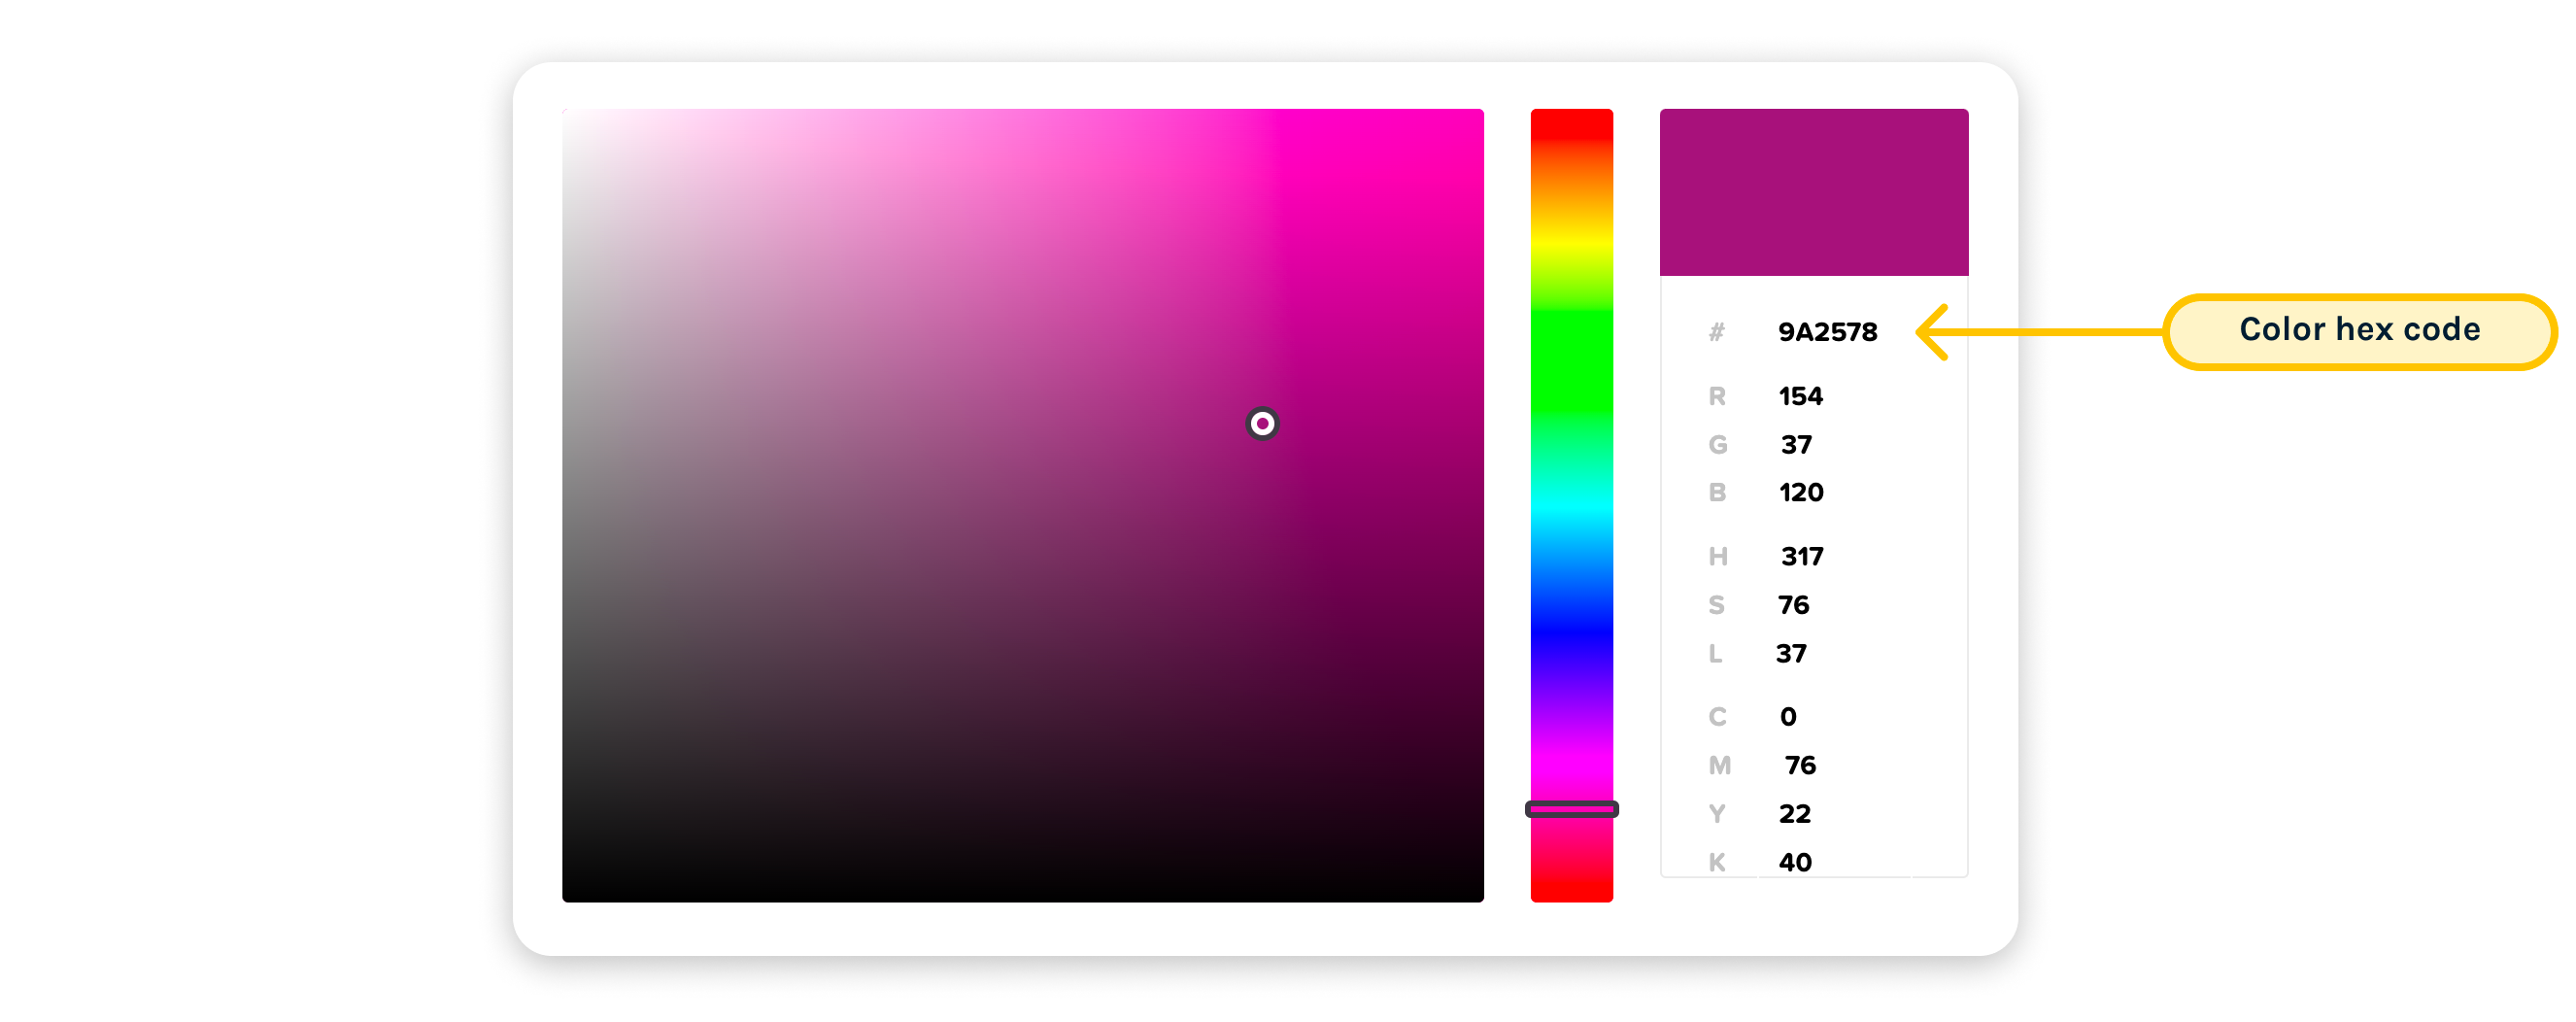
Task: Pick cyan on the vertical hue bar
Action: 1571,505
